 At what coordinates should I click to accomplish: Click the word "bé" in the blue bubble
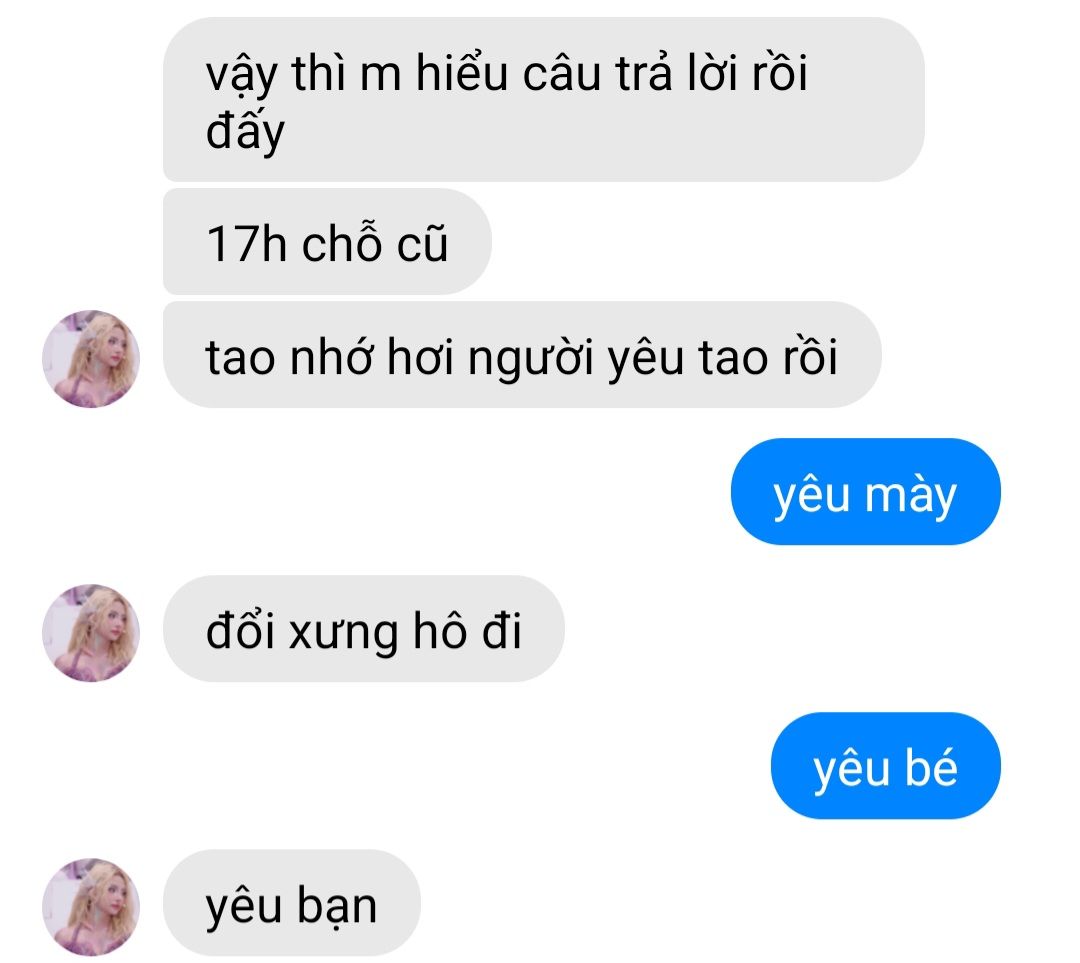[931, 767]
